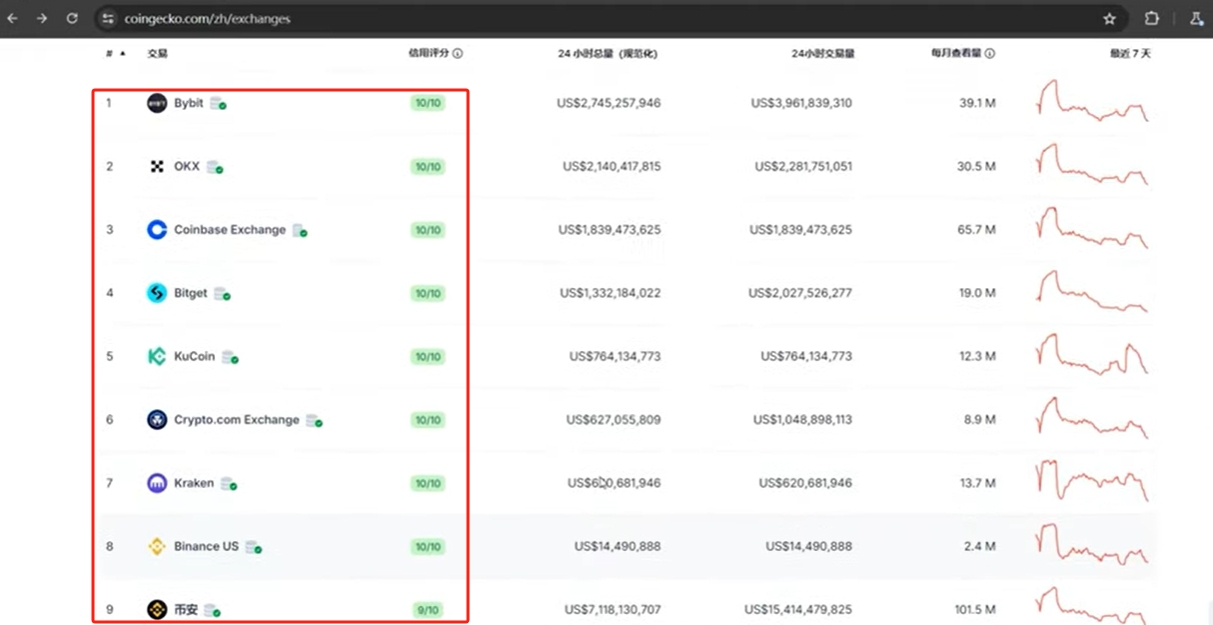Image resolution: width=1213 pixels, height=625 pixels.
Task: Click Bybit volume US$3,961,839,310
Action: [801, 103]
